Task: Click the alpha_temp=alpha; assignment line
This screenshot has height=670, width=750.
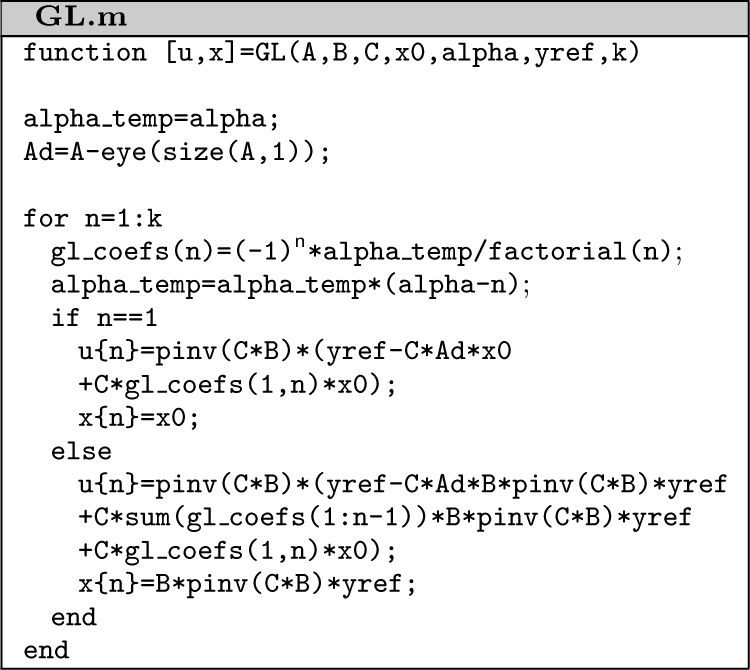Action: [x=152, y=120]
